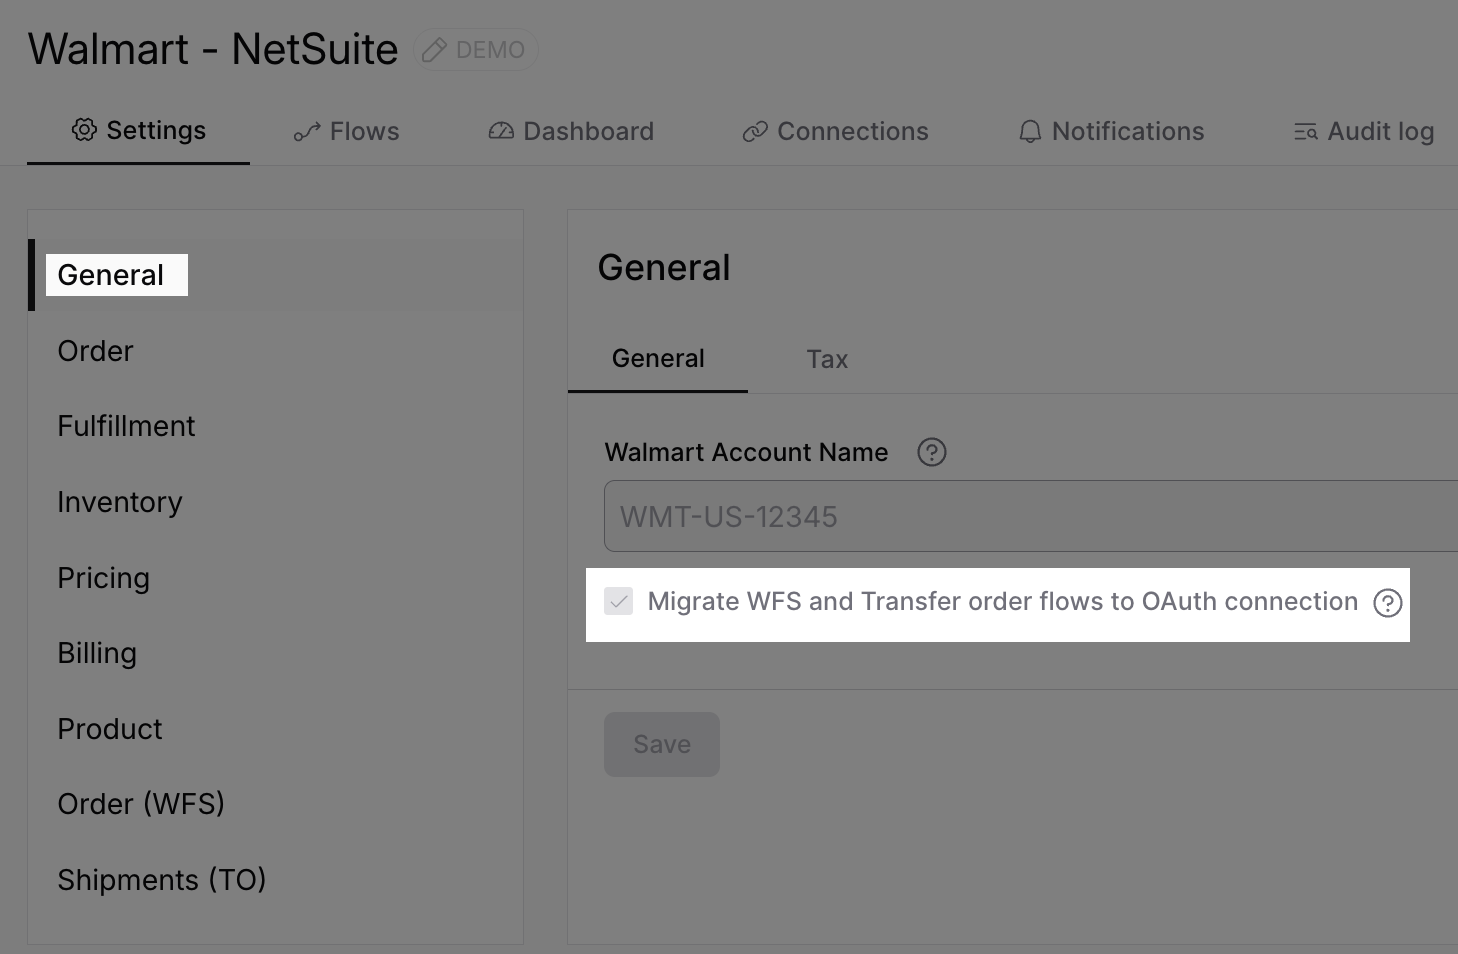The image size is (1458, 954).
Task: Open help for Walmart Account Name
Action: click(932, 452)
